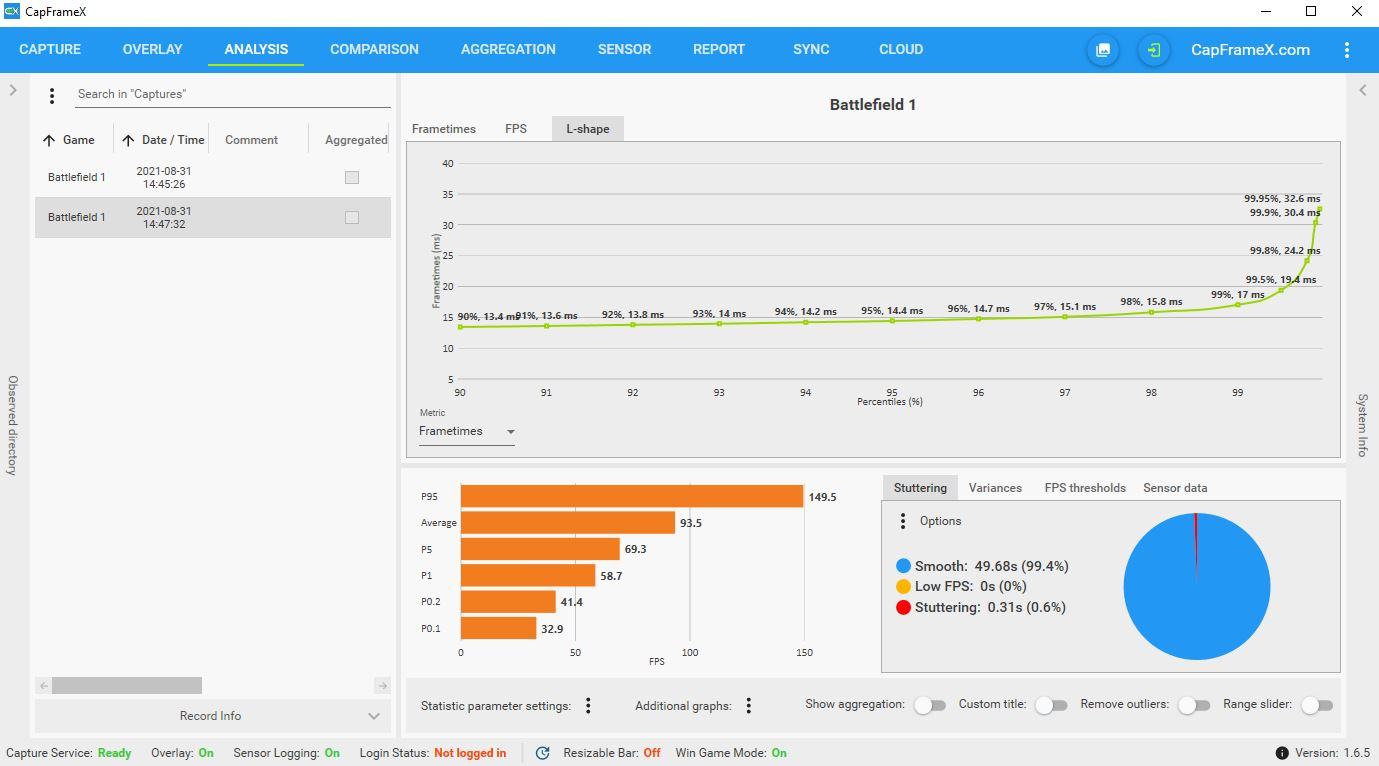Open the COMPARISON tab
Image resolution: width=1379 pixels, height=766 pixels.
point(374,49)
